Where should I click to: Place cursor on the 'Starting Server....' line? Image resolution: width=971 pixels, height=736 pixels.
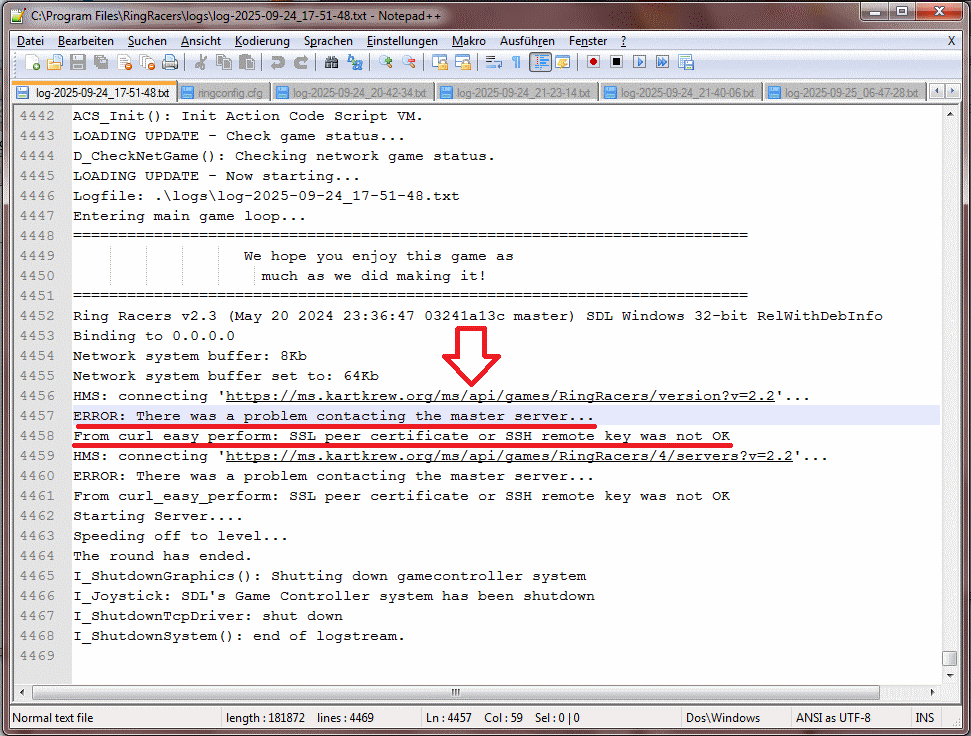tap(158, 516)
